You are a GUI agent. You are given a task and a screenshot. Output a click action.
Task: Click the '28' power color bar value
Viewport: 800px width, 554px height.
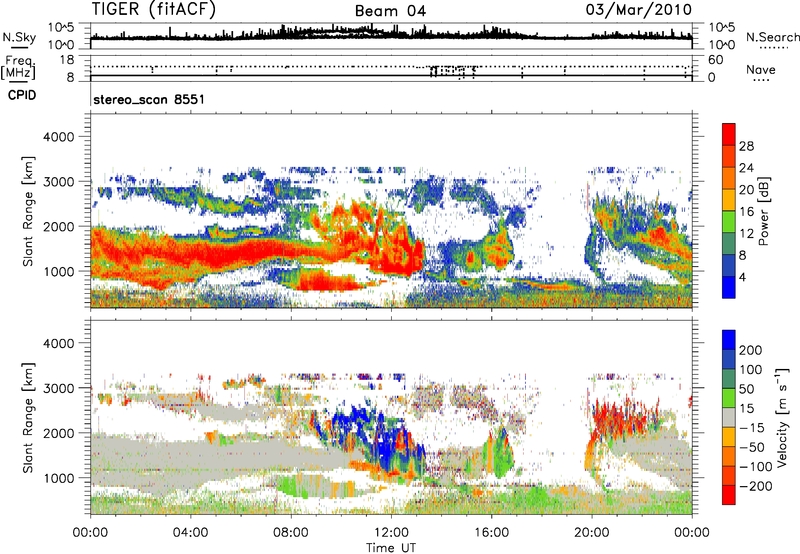(746, 146)
